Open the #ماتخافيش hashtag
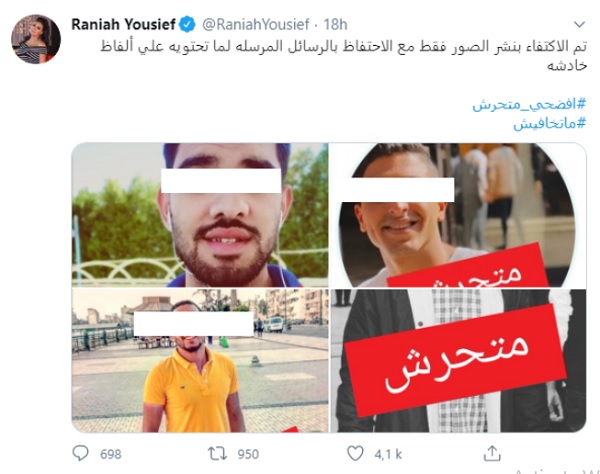600x474 pixels. tap(549, 123)
